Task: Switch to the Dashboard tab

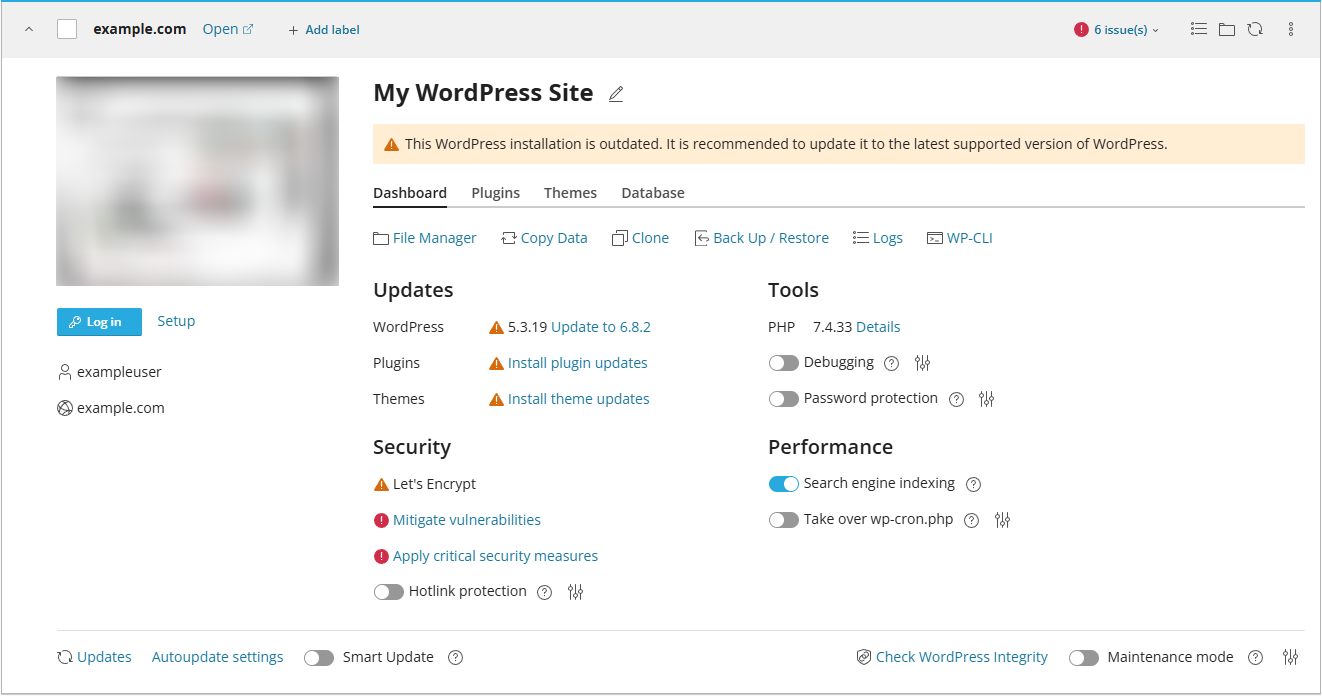Action: tap(410, 193)
